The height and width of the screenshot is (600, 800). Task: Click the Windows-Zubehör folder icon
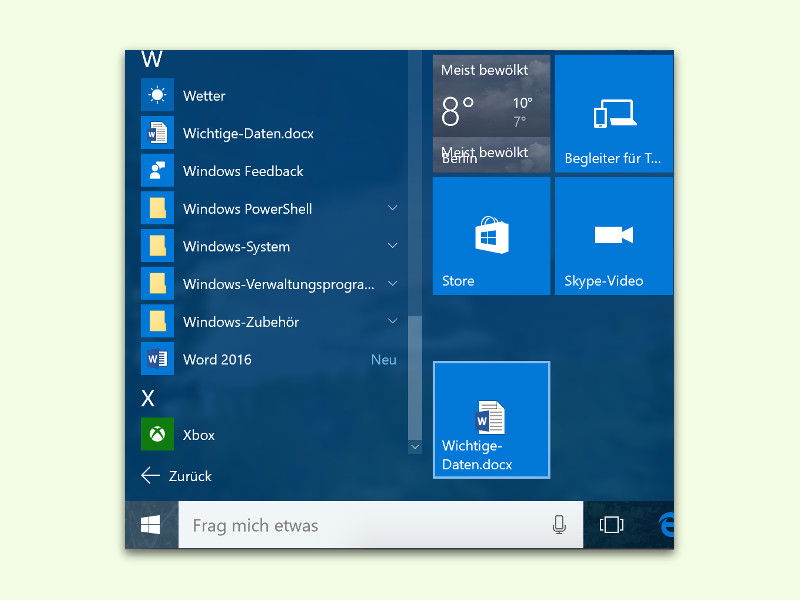157,321
